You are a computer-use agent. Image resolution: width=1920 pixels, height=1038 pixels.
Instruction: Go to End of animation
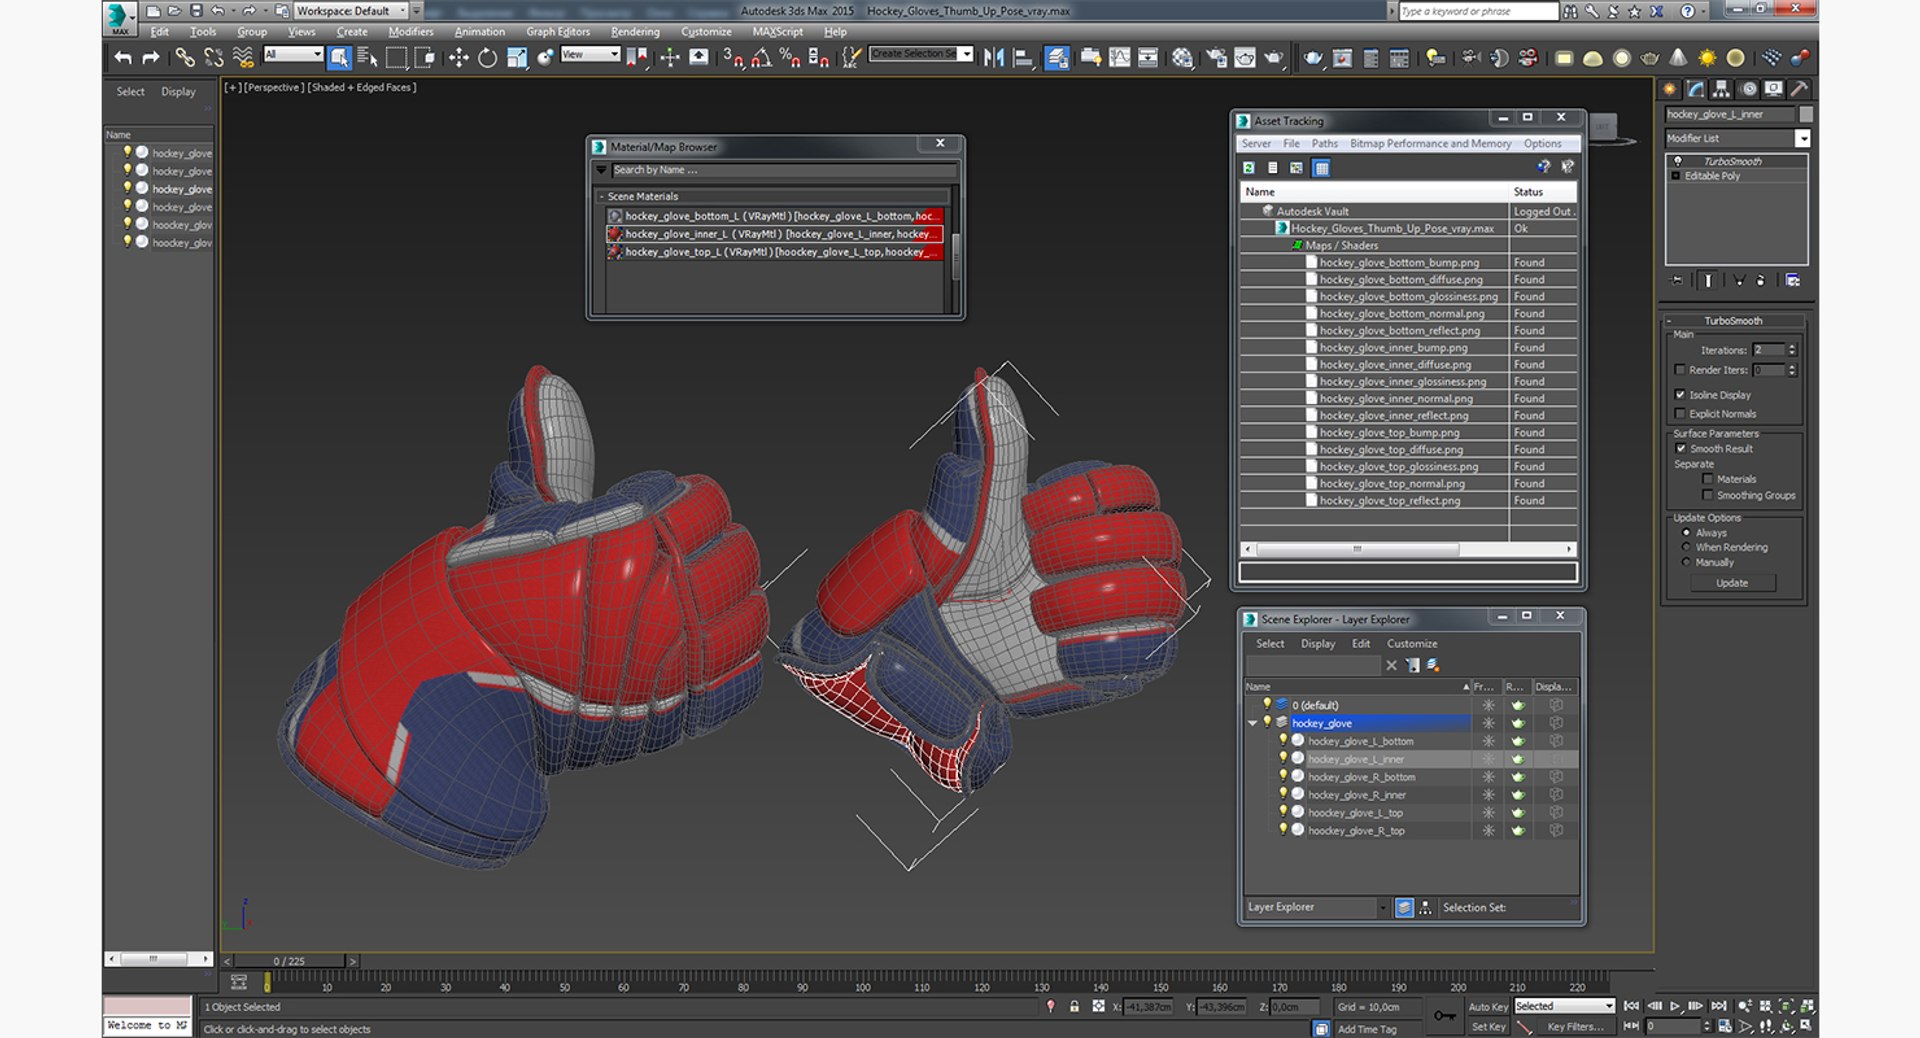(x=1718, y=1006)
